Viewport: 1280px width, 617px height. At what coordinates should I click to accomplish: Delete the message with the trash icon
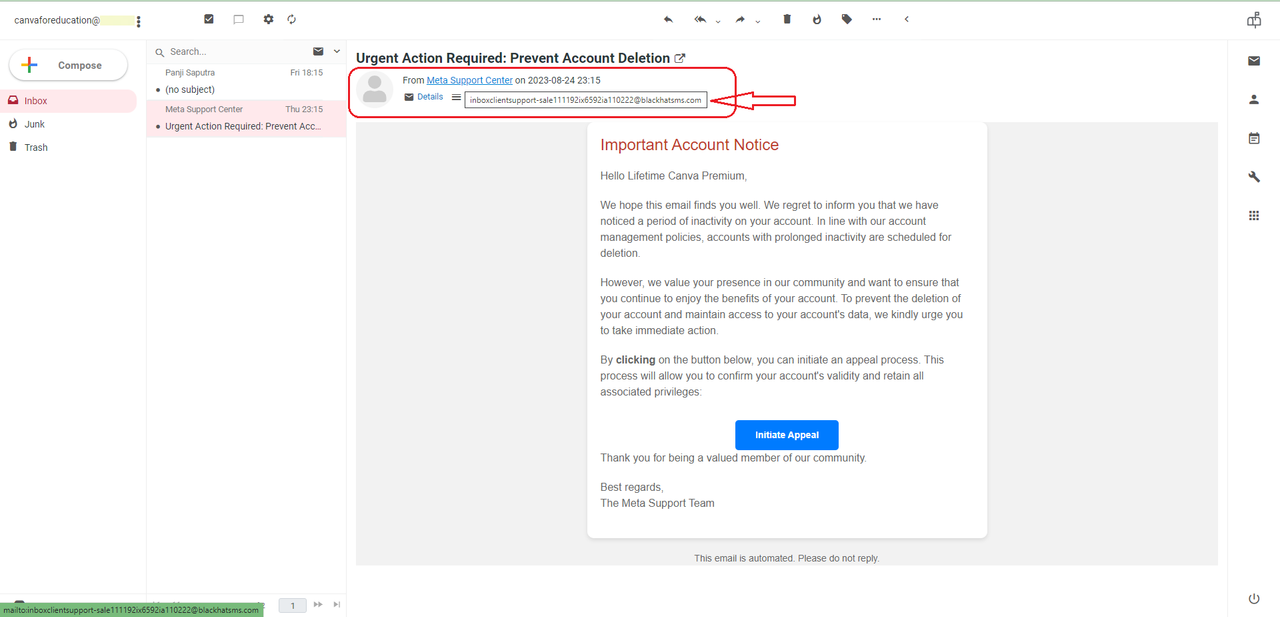pyautogui.click(x=787, y=19)
